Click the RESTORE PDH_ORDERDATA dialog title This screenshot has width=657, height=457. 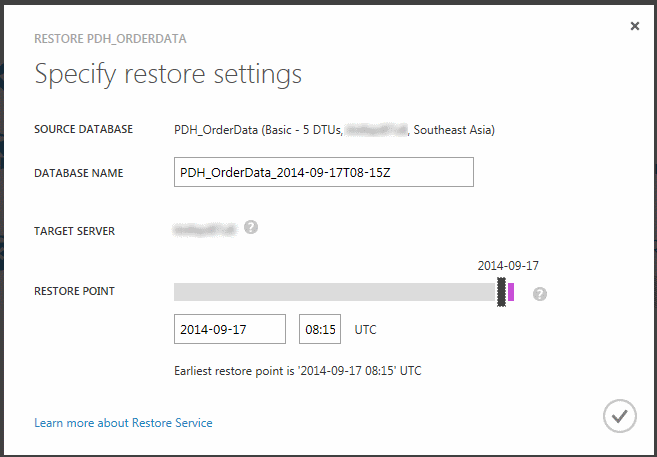click(x=110, y=39)
